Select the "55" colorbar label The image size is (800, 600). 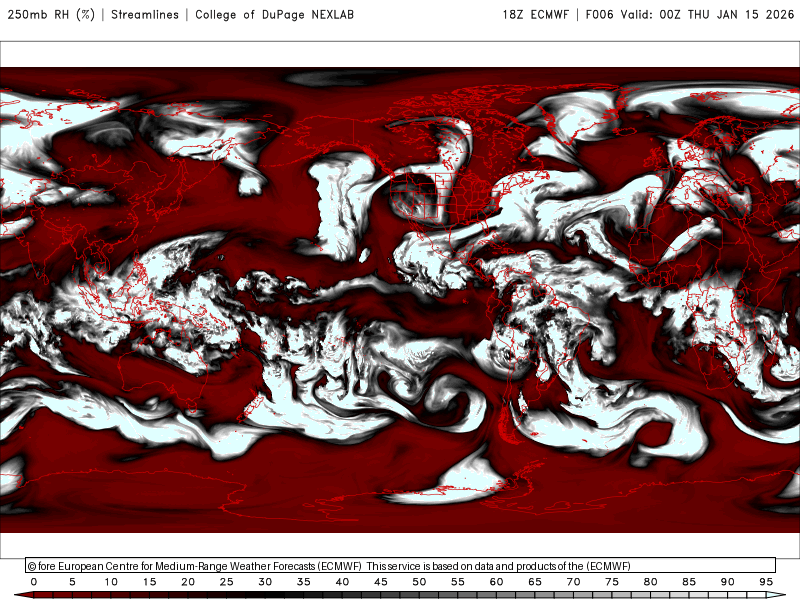[458, 582]
